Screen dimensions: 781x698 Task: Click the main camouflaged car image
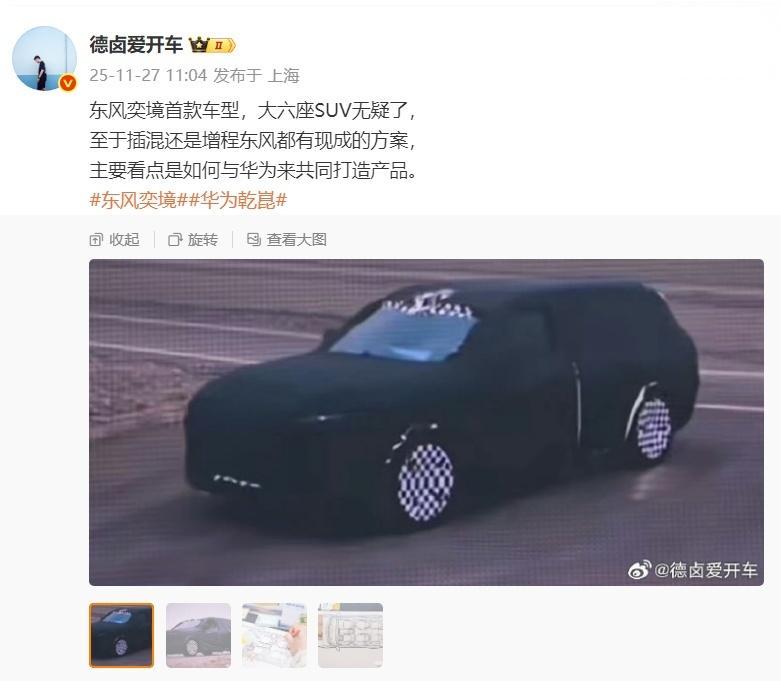[x=426, y=422]
